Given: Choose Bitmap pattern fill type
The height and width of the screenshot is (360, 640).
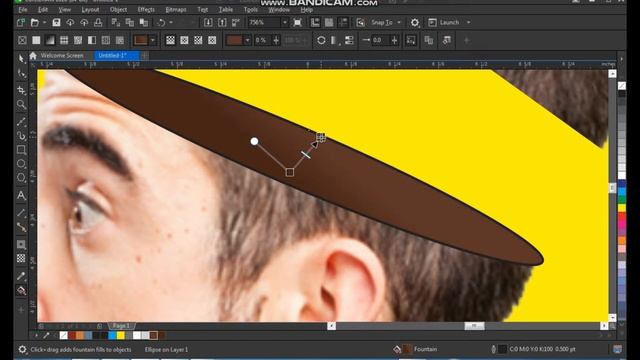Looking at the screenshot, I should coord(78,40).
